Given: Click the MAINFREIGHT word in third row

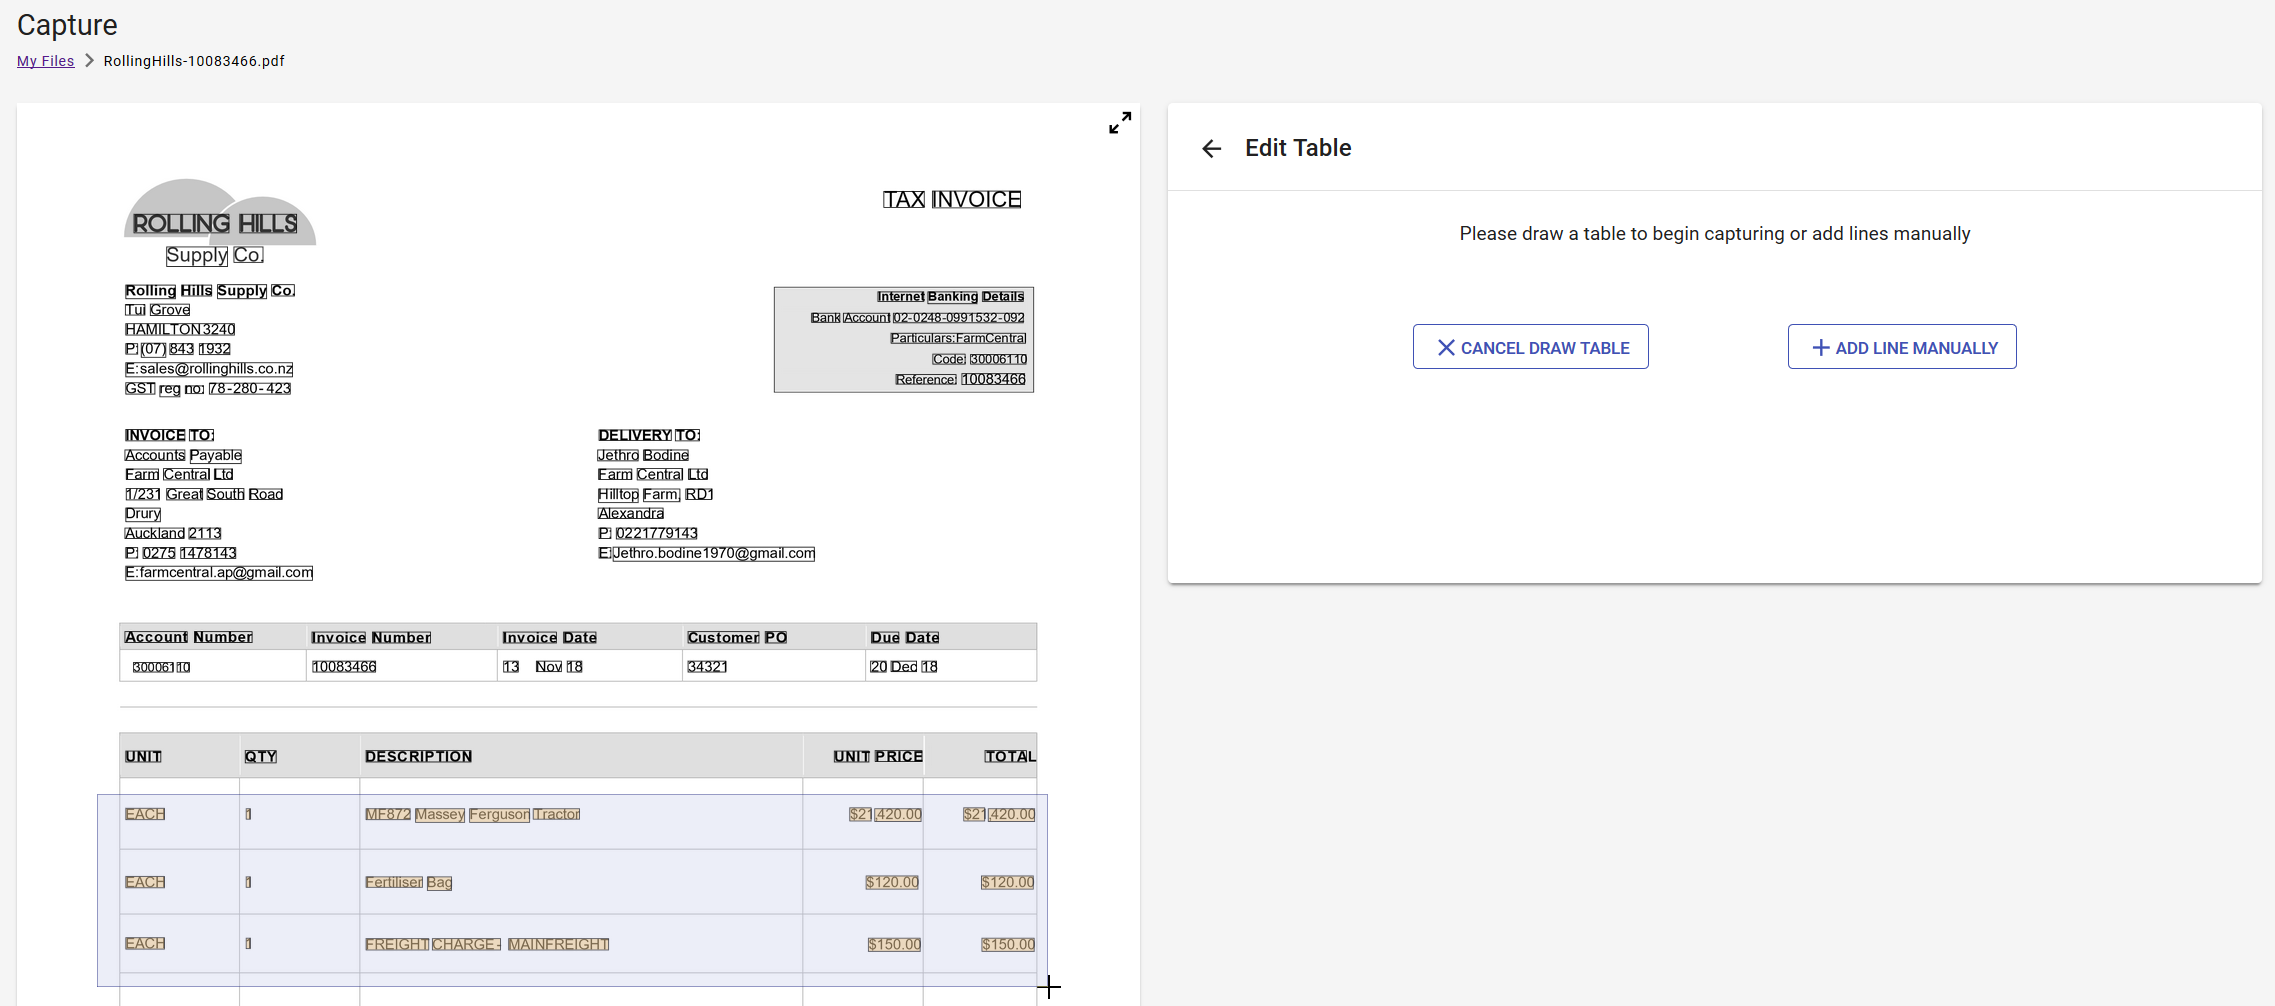Looking at the screenshot, I should (558, 945).
